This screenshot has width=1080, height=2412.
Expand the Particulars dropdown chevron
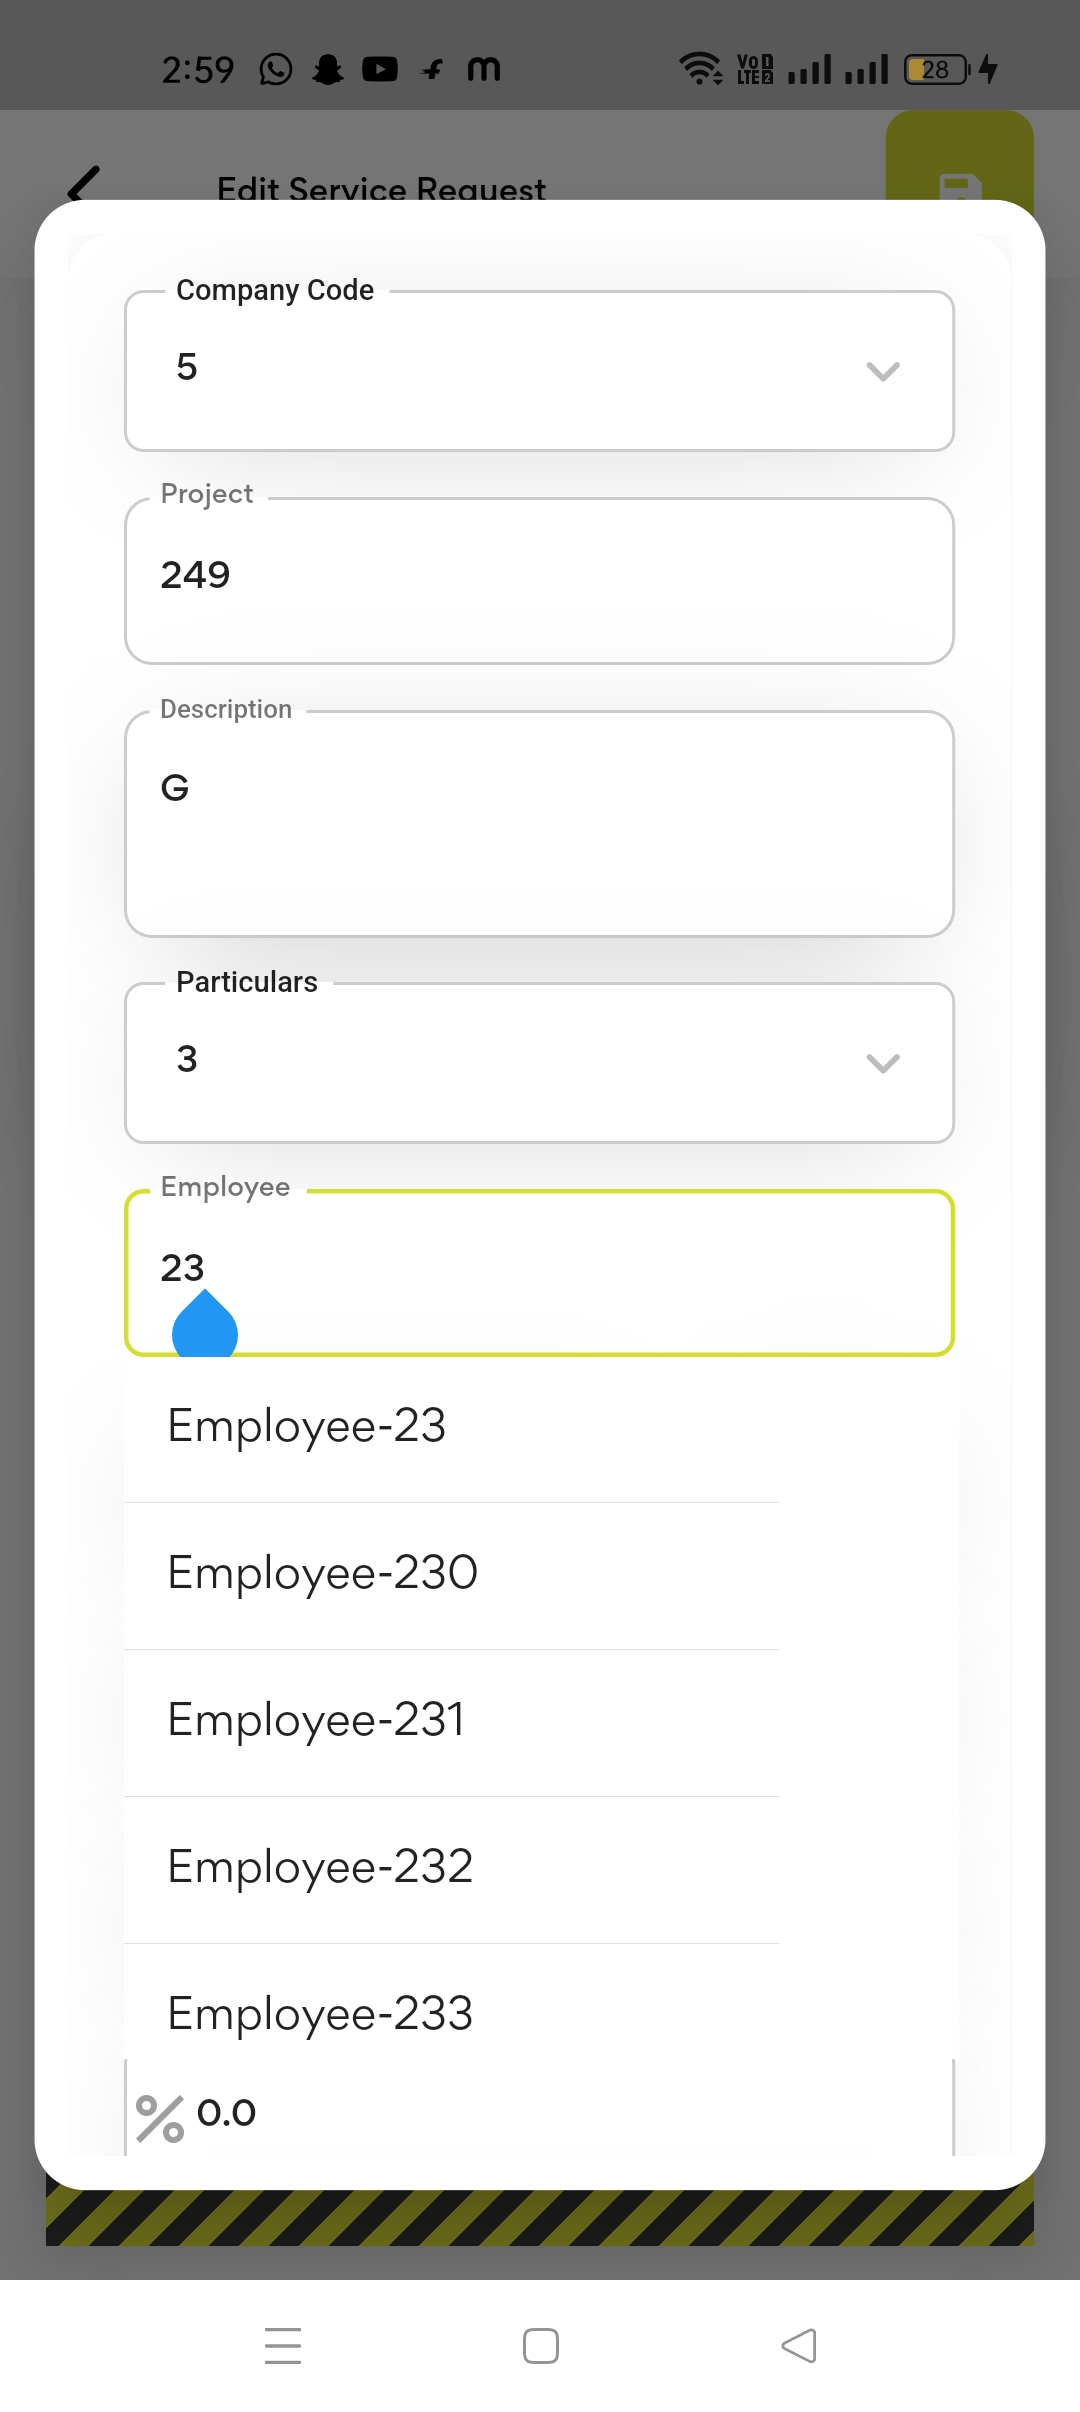(x=882, y=1063)
